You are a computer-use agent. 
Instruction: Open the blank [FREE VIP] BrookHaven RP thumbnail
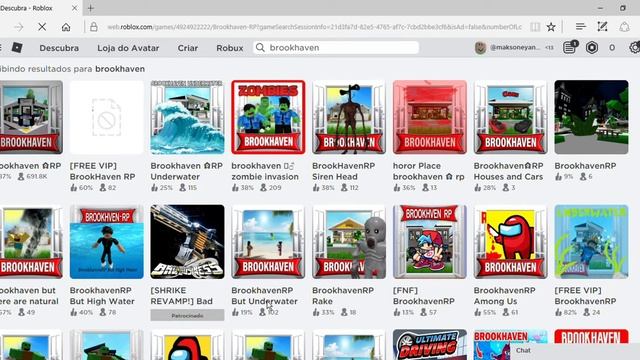click(x=107, y=117)
